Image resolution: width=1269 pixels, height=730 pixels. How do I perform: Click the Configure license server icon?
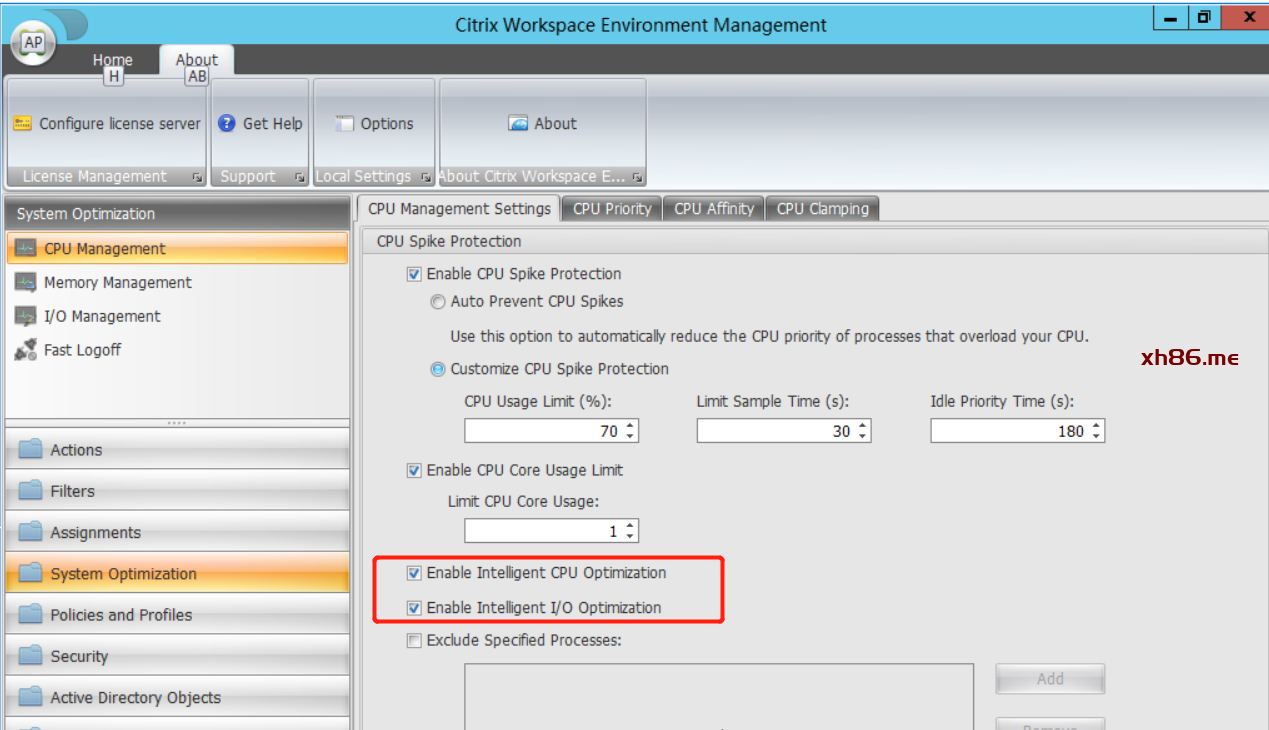[22, 124]
